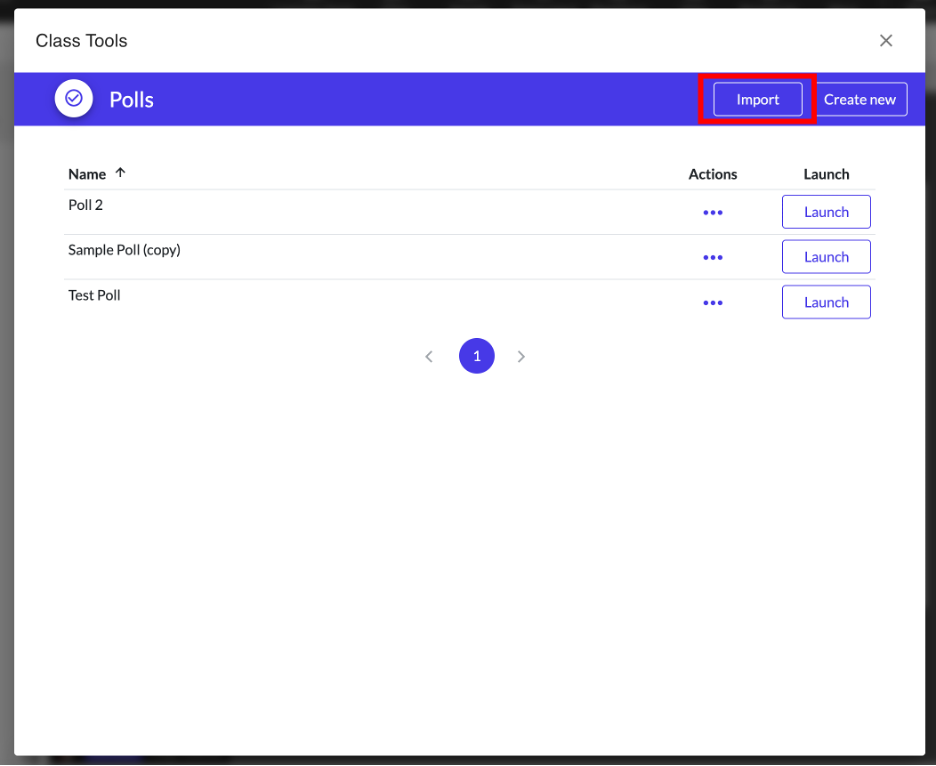
Task: Click the Actions column header
Action: pos(712,174)
